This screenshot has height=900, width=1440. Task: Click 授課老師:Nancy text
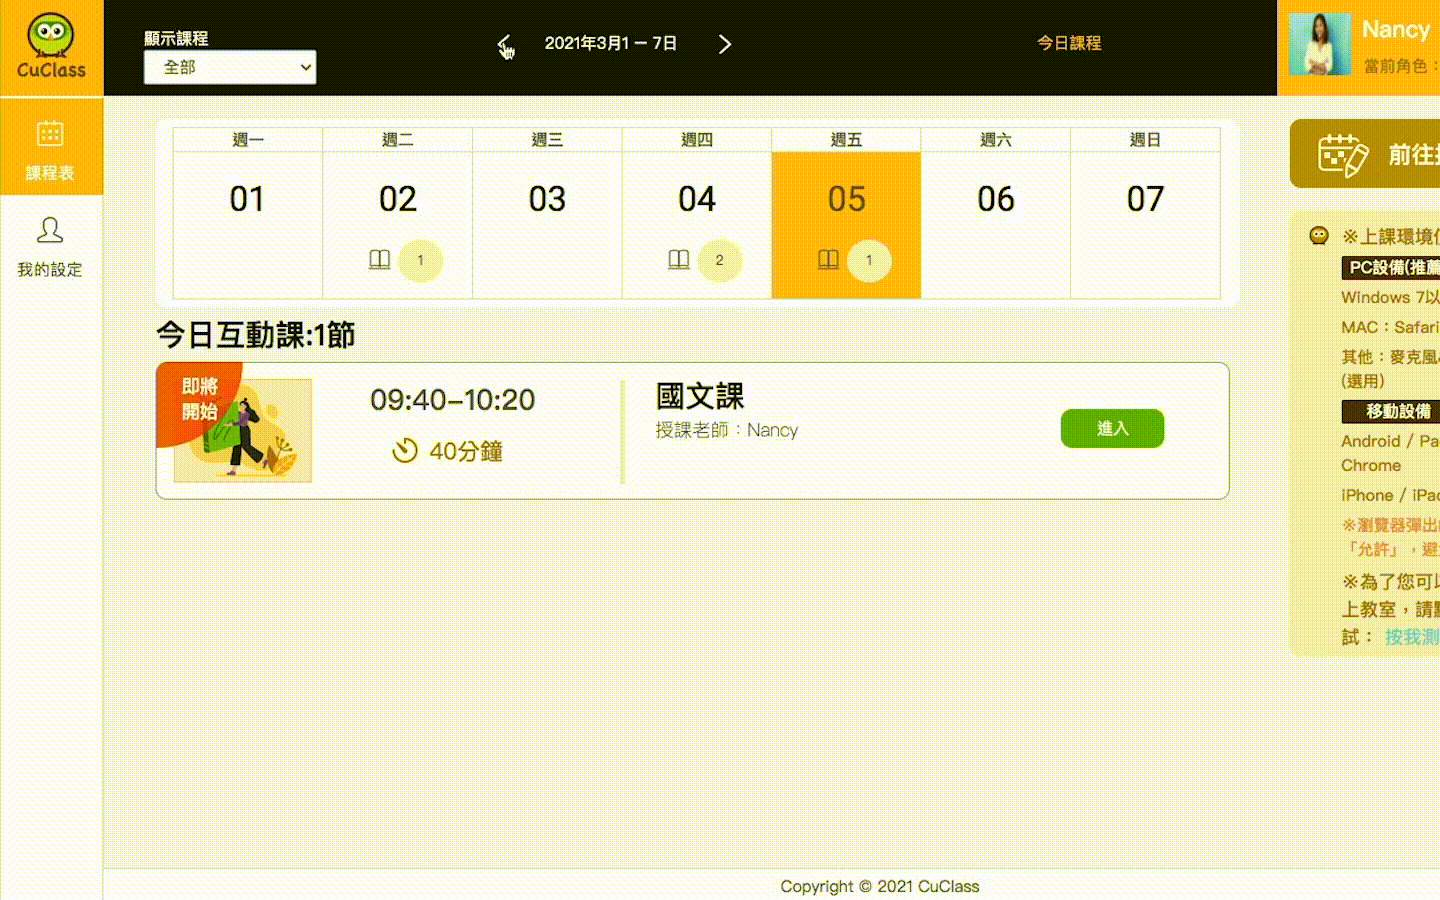(x=727, y=430)
